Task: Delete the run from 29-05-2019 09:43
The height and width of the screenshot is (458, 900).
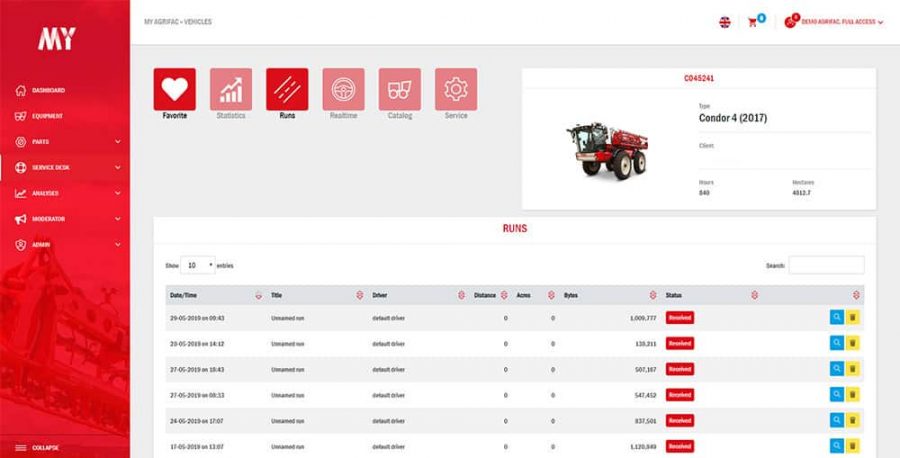Action: pos(853,317)
